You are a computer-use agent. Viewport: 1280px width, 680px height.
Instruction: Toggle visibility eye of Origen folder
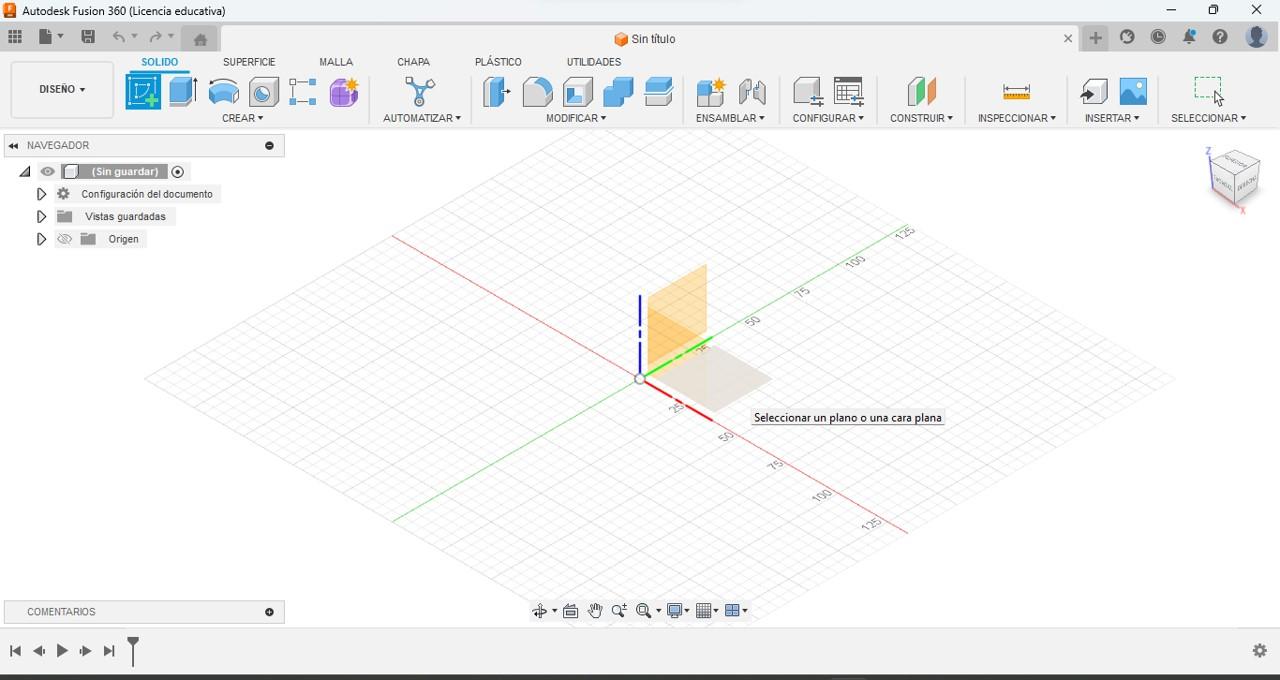point(65,239)
